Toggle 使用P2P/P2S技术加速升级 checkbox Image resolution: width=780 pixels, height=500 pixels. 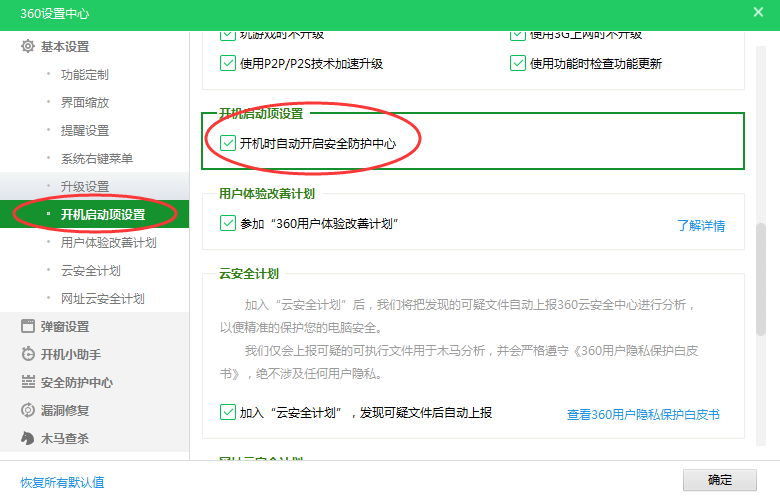(228, 64)
